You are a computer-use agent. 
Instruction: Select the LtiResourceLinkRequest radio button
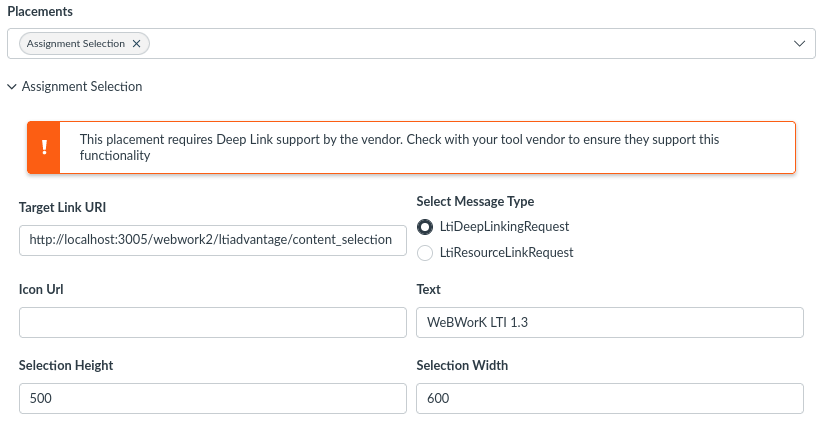click(425, 253)
